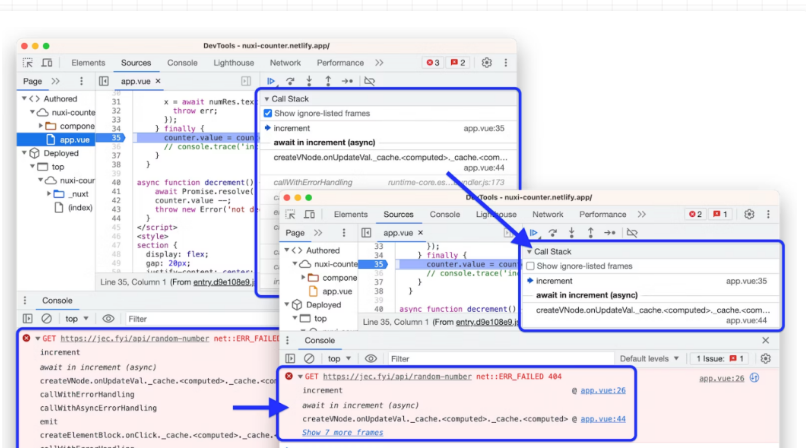Step over next function call in back window
Viewport: 806px width, 448px height.
click(290, 81)
